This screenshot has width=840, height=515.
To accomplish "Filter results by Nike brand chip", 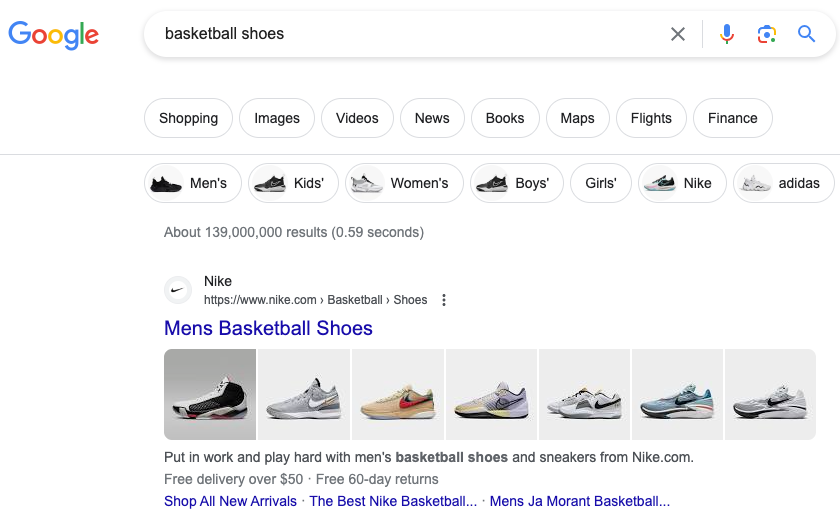I will [682, 183].
